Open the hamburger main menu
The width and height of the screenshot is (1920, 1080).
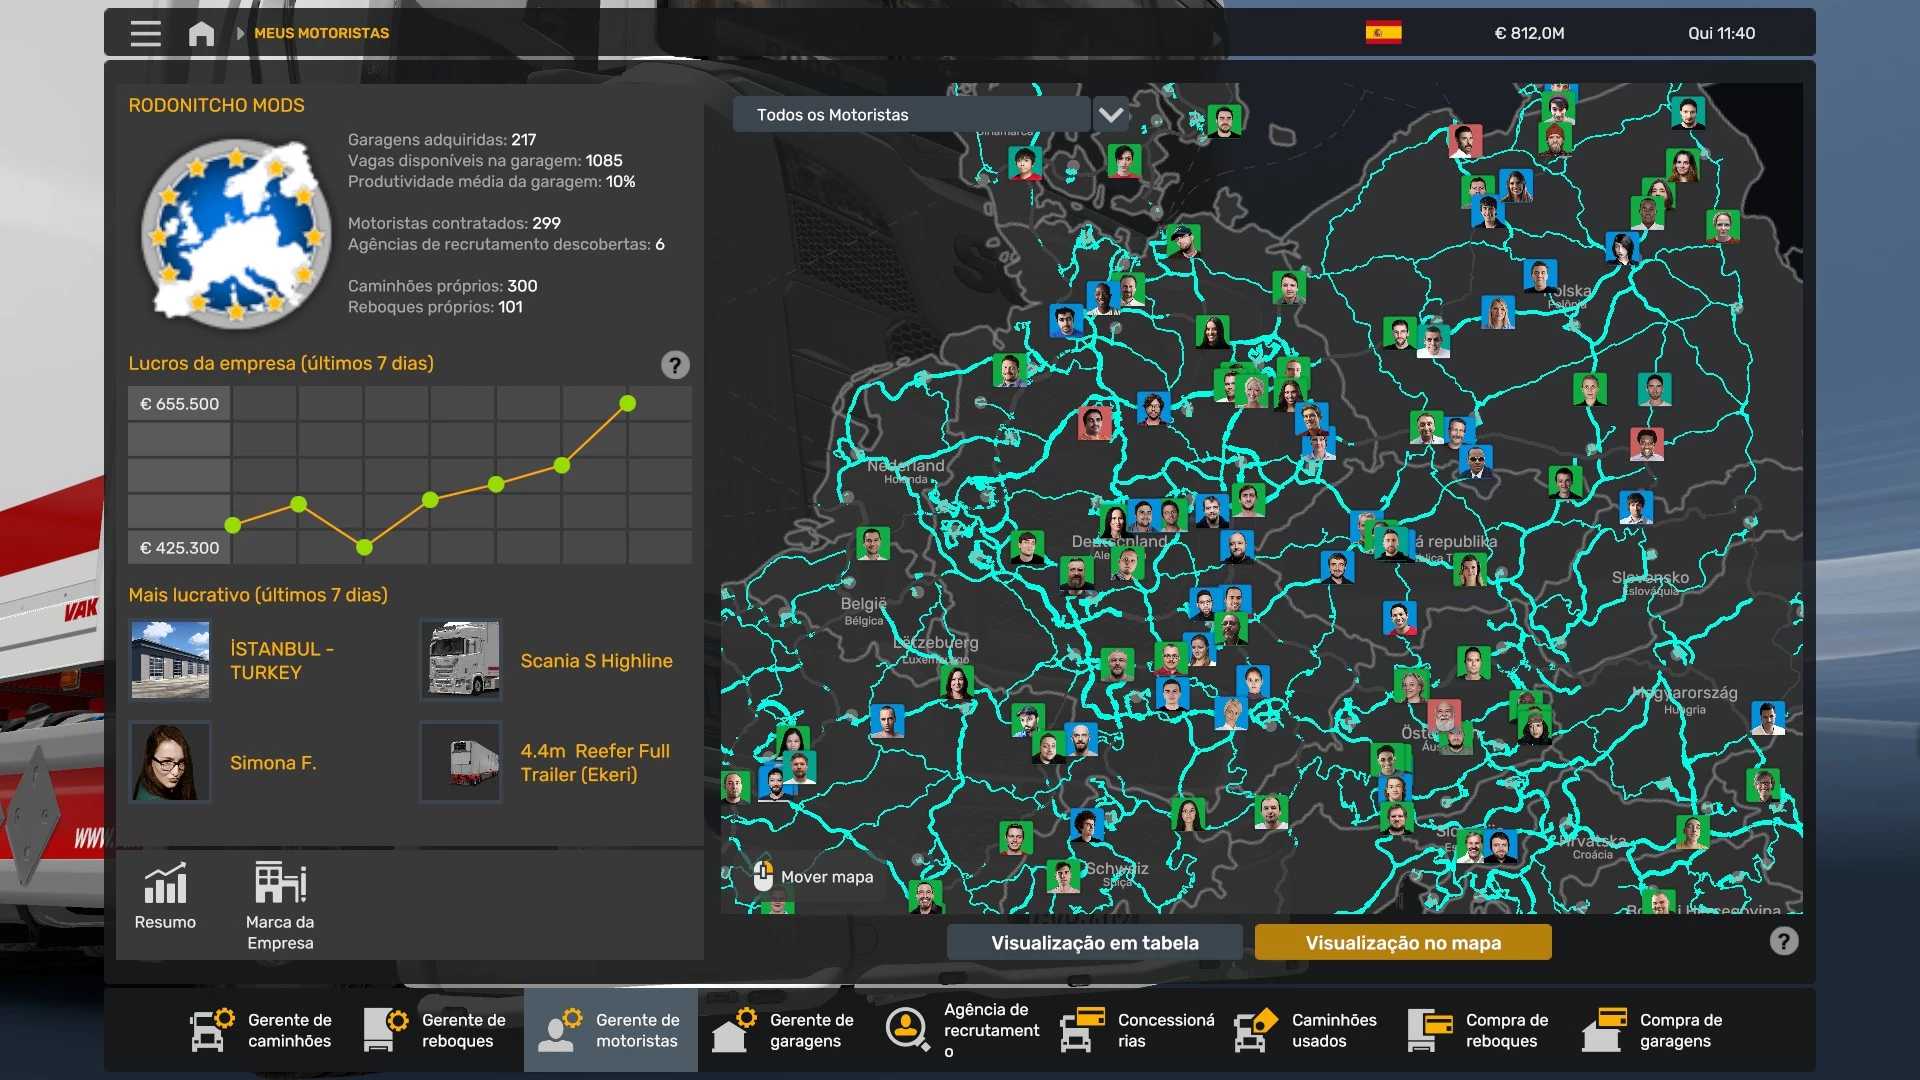pos(145,33)
